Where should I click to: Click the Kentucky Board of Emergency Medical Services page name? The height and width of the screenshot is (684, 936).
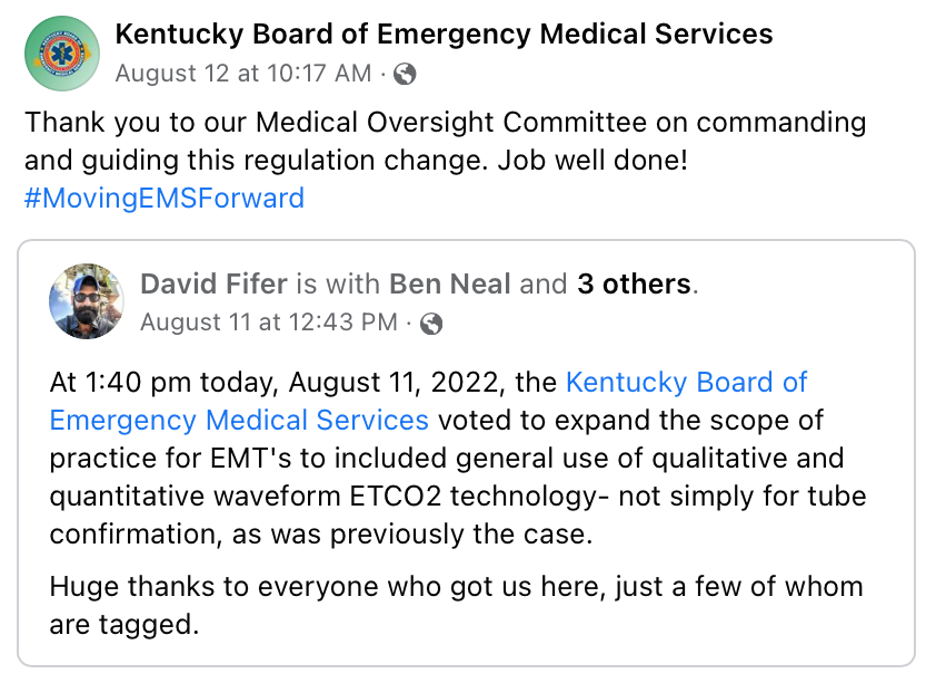coord(444,35)
